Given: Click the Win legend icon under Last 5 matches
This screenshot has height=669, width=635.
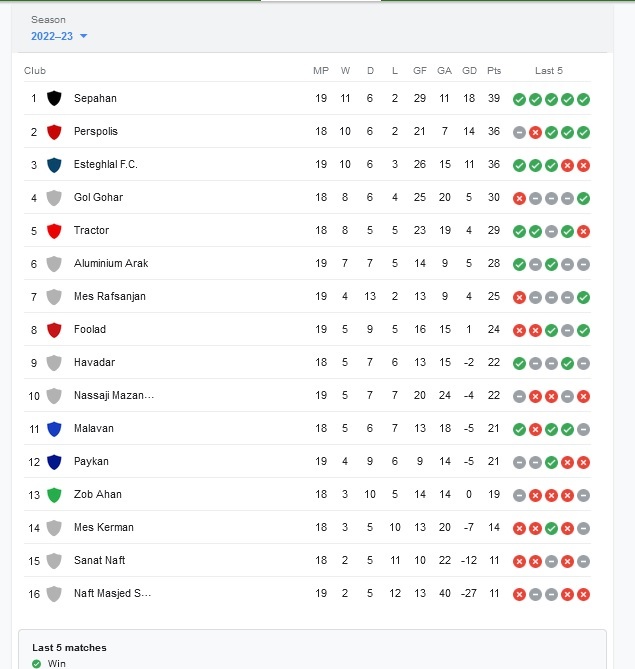Looking at the screenshot, I should coord(37,663).
